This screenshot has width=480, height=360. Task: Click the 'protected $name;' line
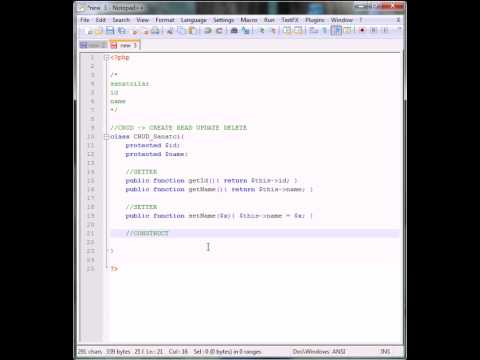pos(157,154)
